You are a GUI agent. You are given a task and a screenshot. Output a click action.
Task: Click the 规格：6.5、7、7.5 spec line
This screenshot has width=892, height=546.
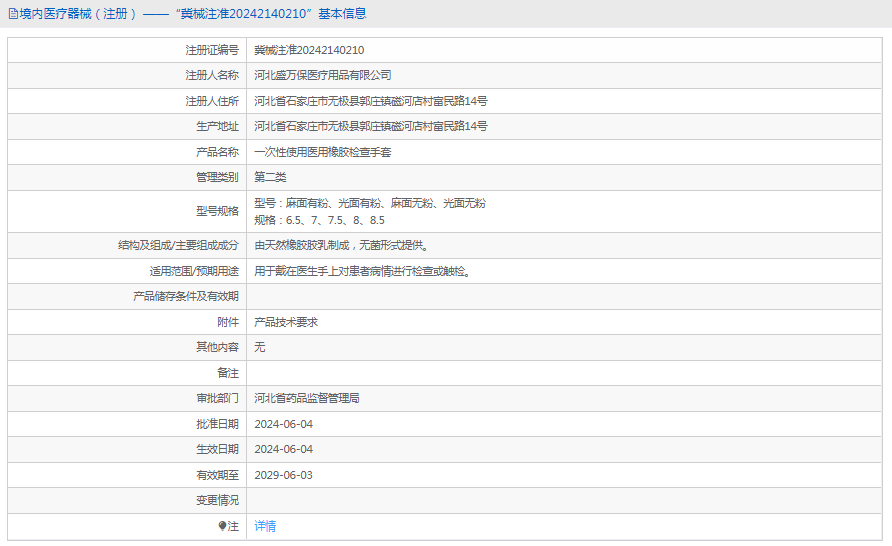[x=319, y=220]
